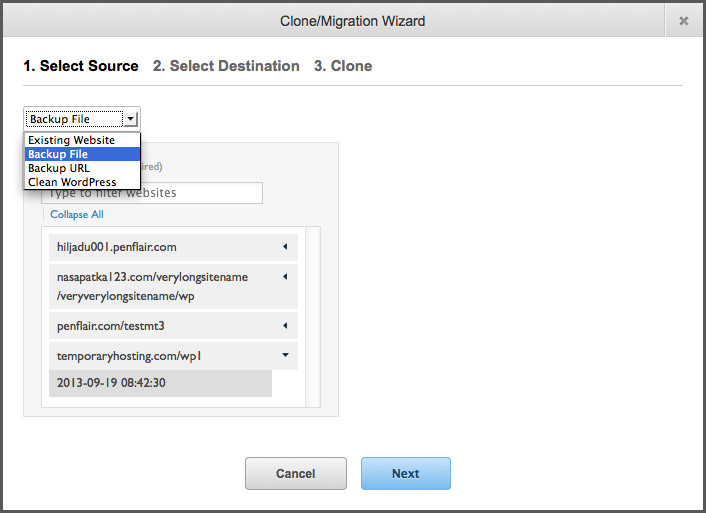
Task: Expand the penflair.com/testmt3 arrow
Action: coord(285,326)
